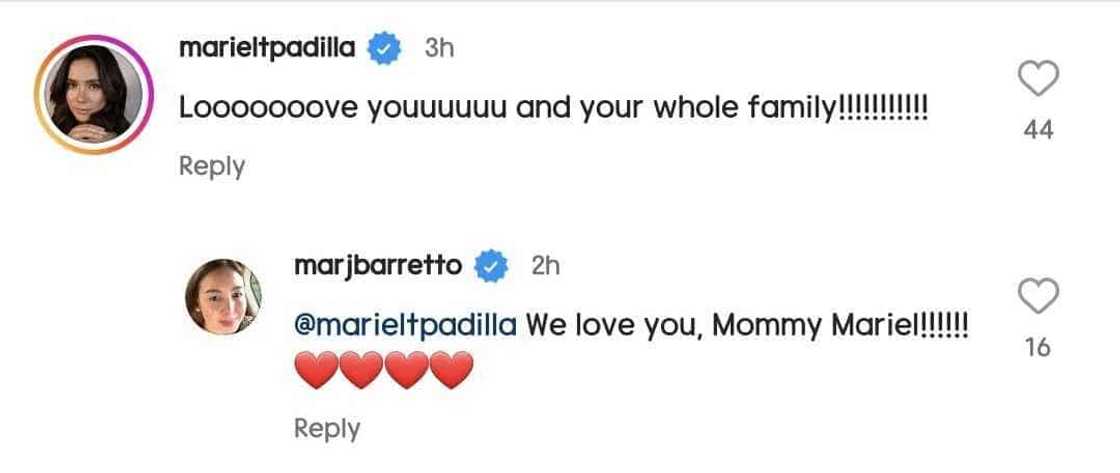Click the "We love you, Mommy Mariel" text
1120x473 pixels.
[746, 325]
